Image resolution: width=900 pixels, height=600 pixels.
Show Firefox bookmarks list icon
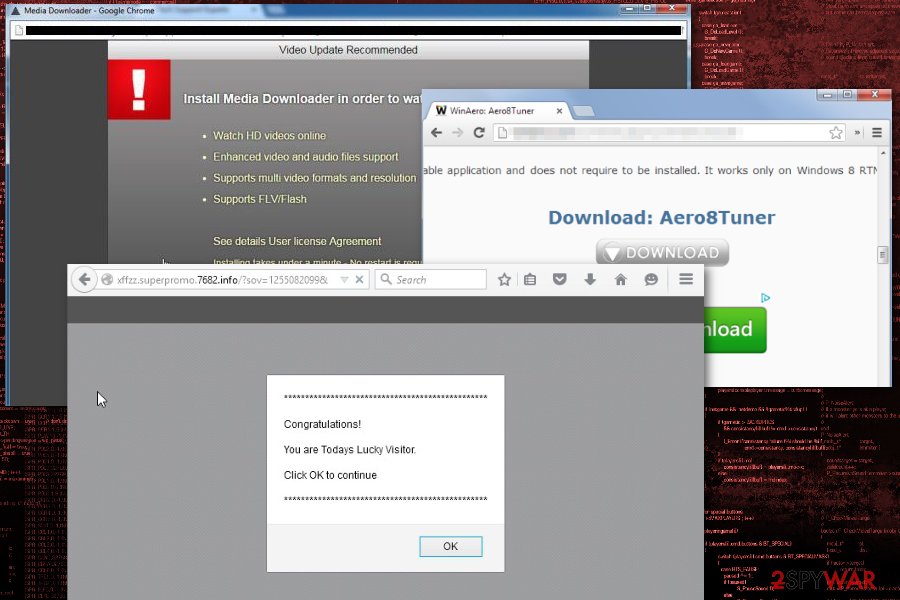[x=530, y=280]
